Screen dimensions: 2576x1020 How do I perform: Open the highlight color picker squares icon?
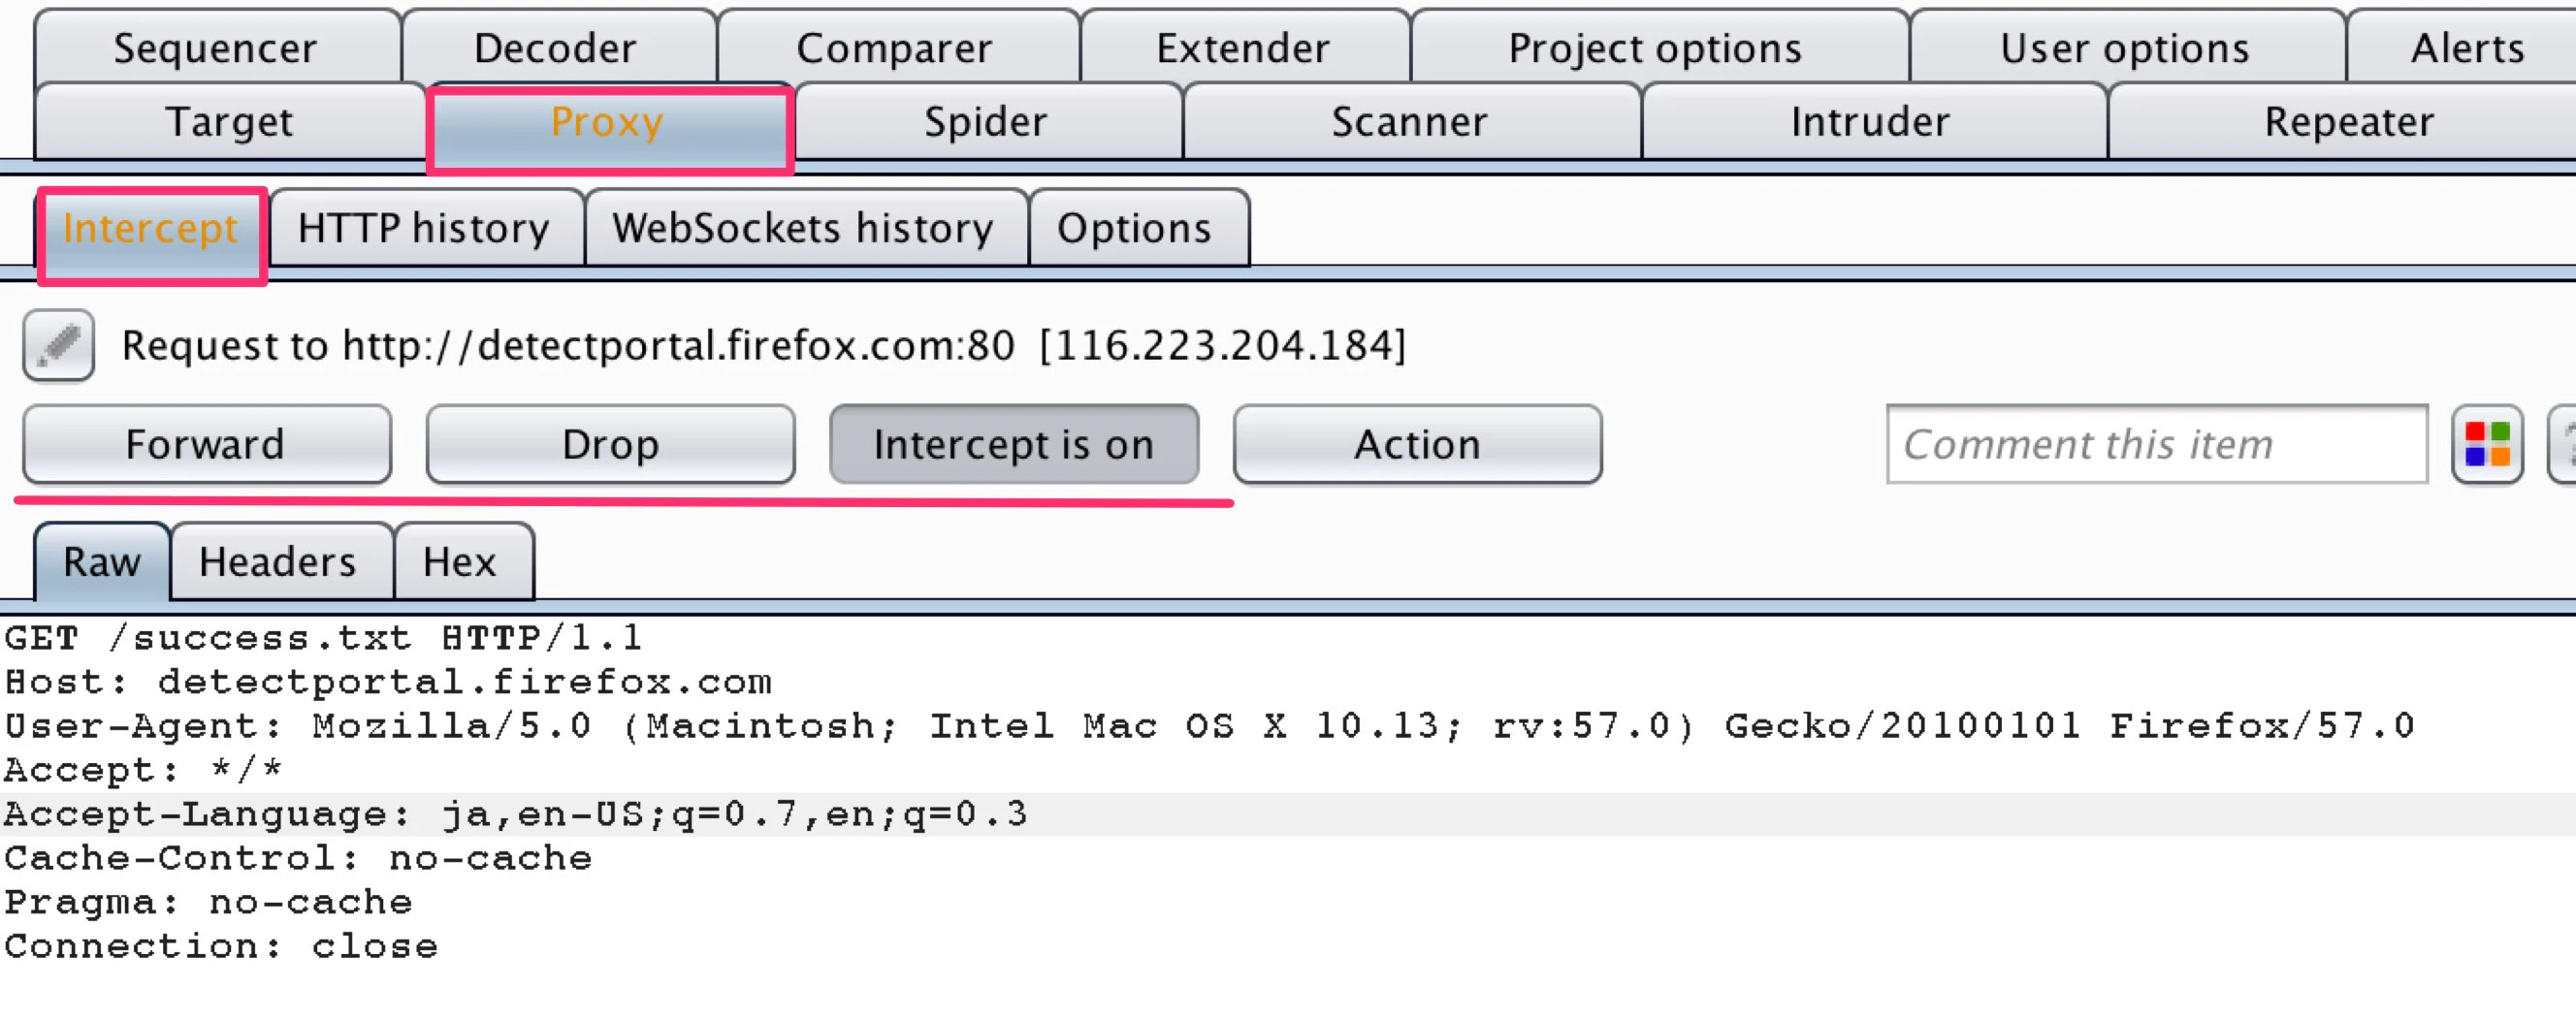(x=2487, y=444)
